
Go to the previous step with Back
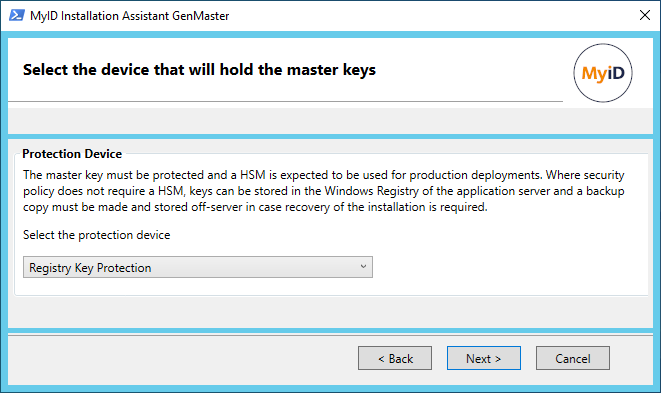[395, 358]
